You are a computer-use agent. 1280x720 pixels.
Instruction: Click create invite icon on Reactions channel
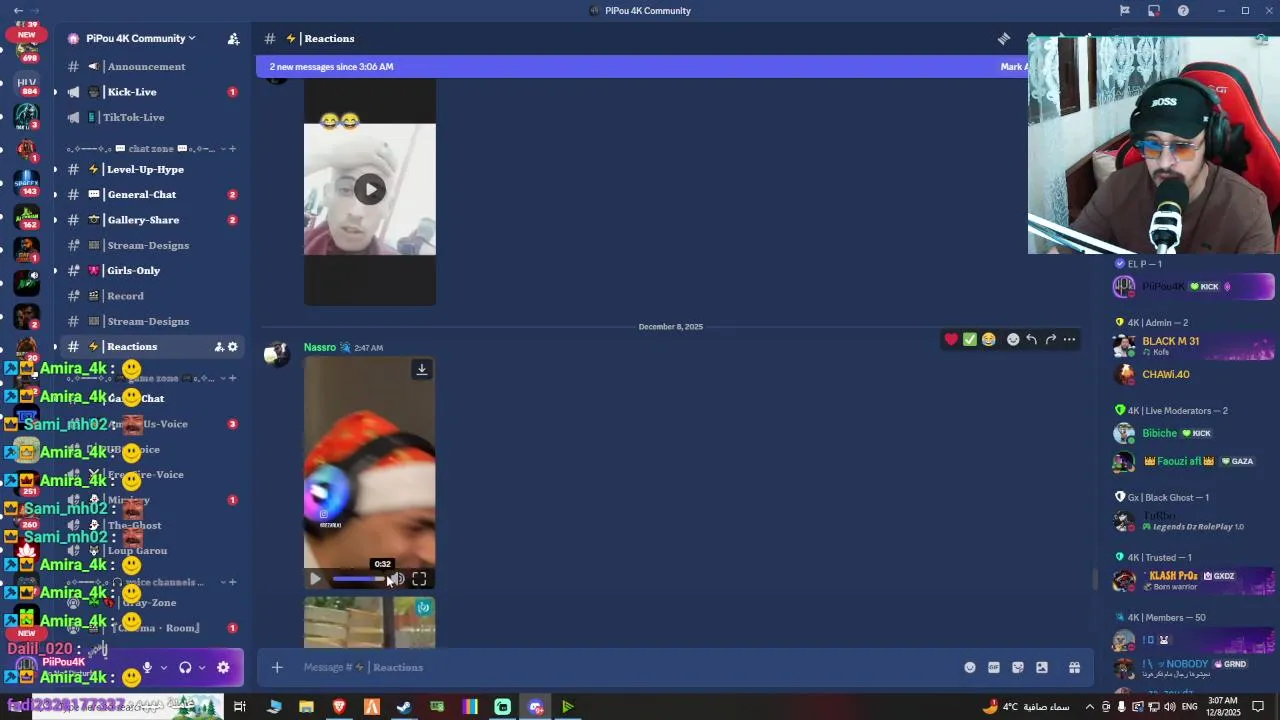point(218,347)
